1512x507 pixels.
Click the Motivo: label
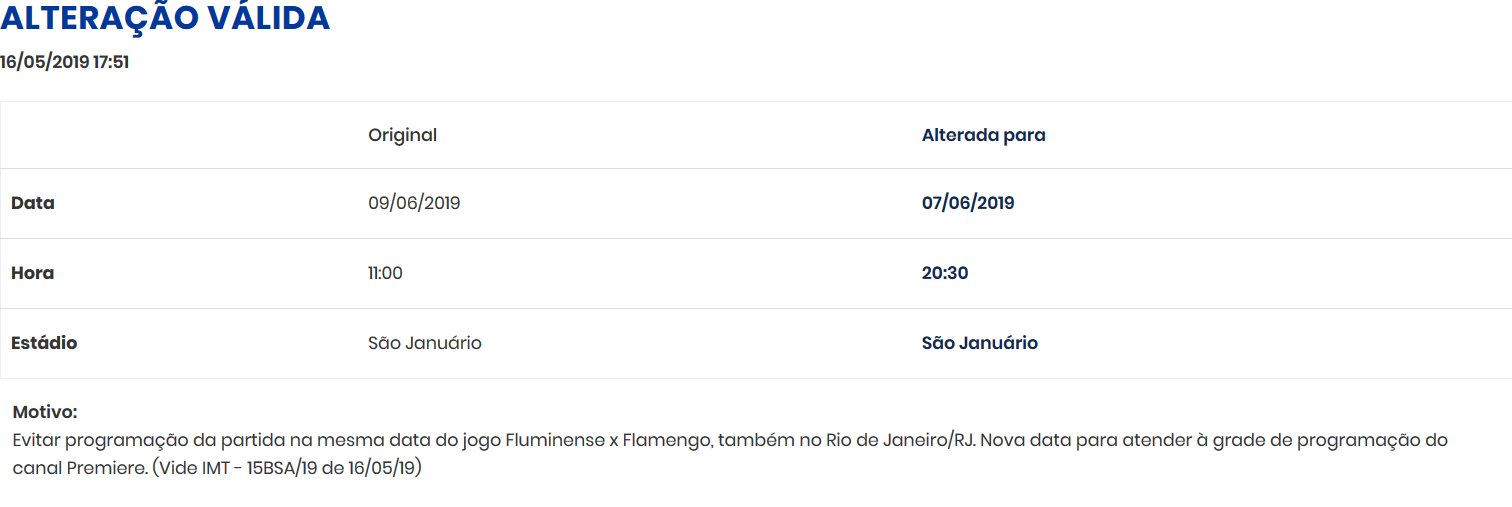pyautogui.click(x=45, y=412)
